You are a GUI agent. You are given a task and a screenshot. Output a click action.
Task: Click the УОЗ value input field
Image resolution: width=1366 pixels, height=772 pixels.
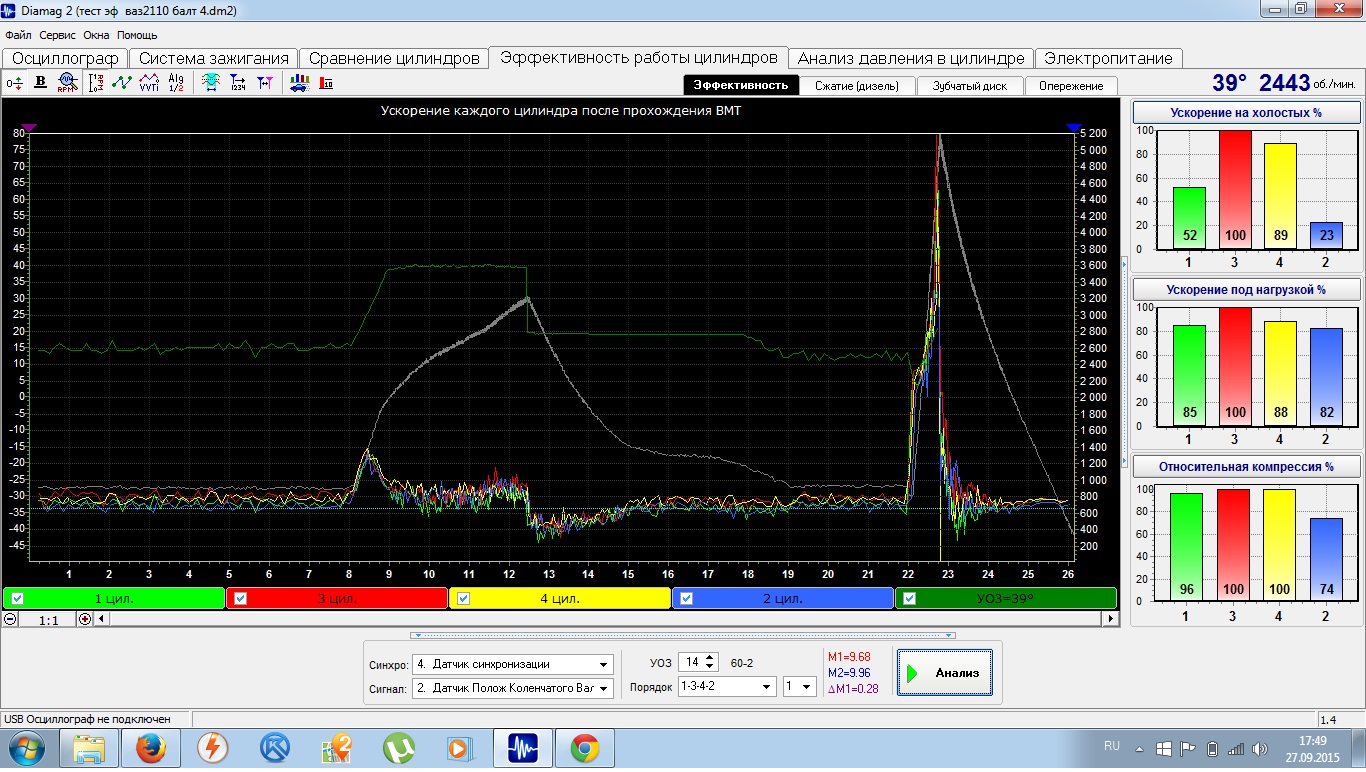691,662
